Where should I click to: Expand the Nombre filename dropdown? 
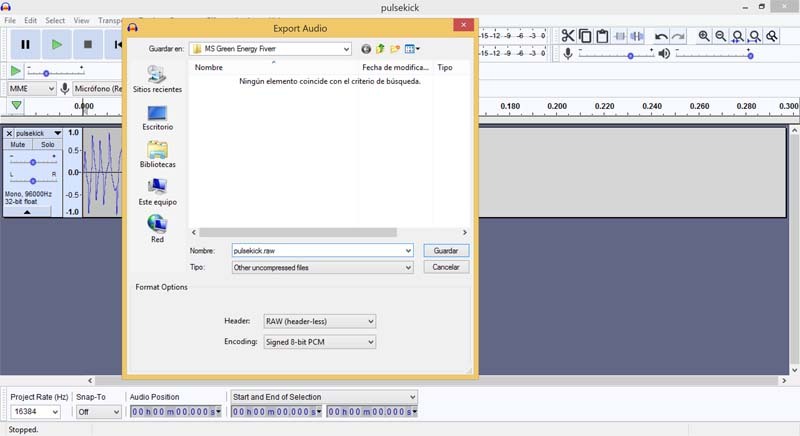click(x=408, y=251)
